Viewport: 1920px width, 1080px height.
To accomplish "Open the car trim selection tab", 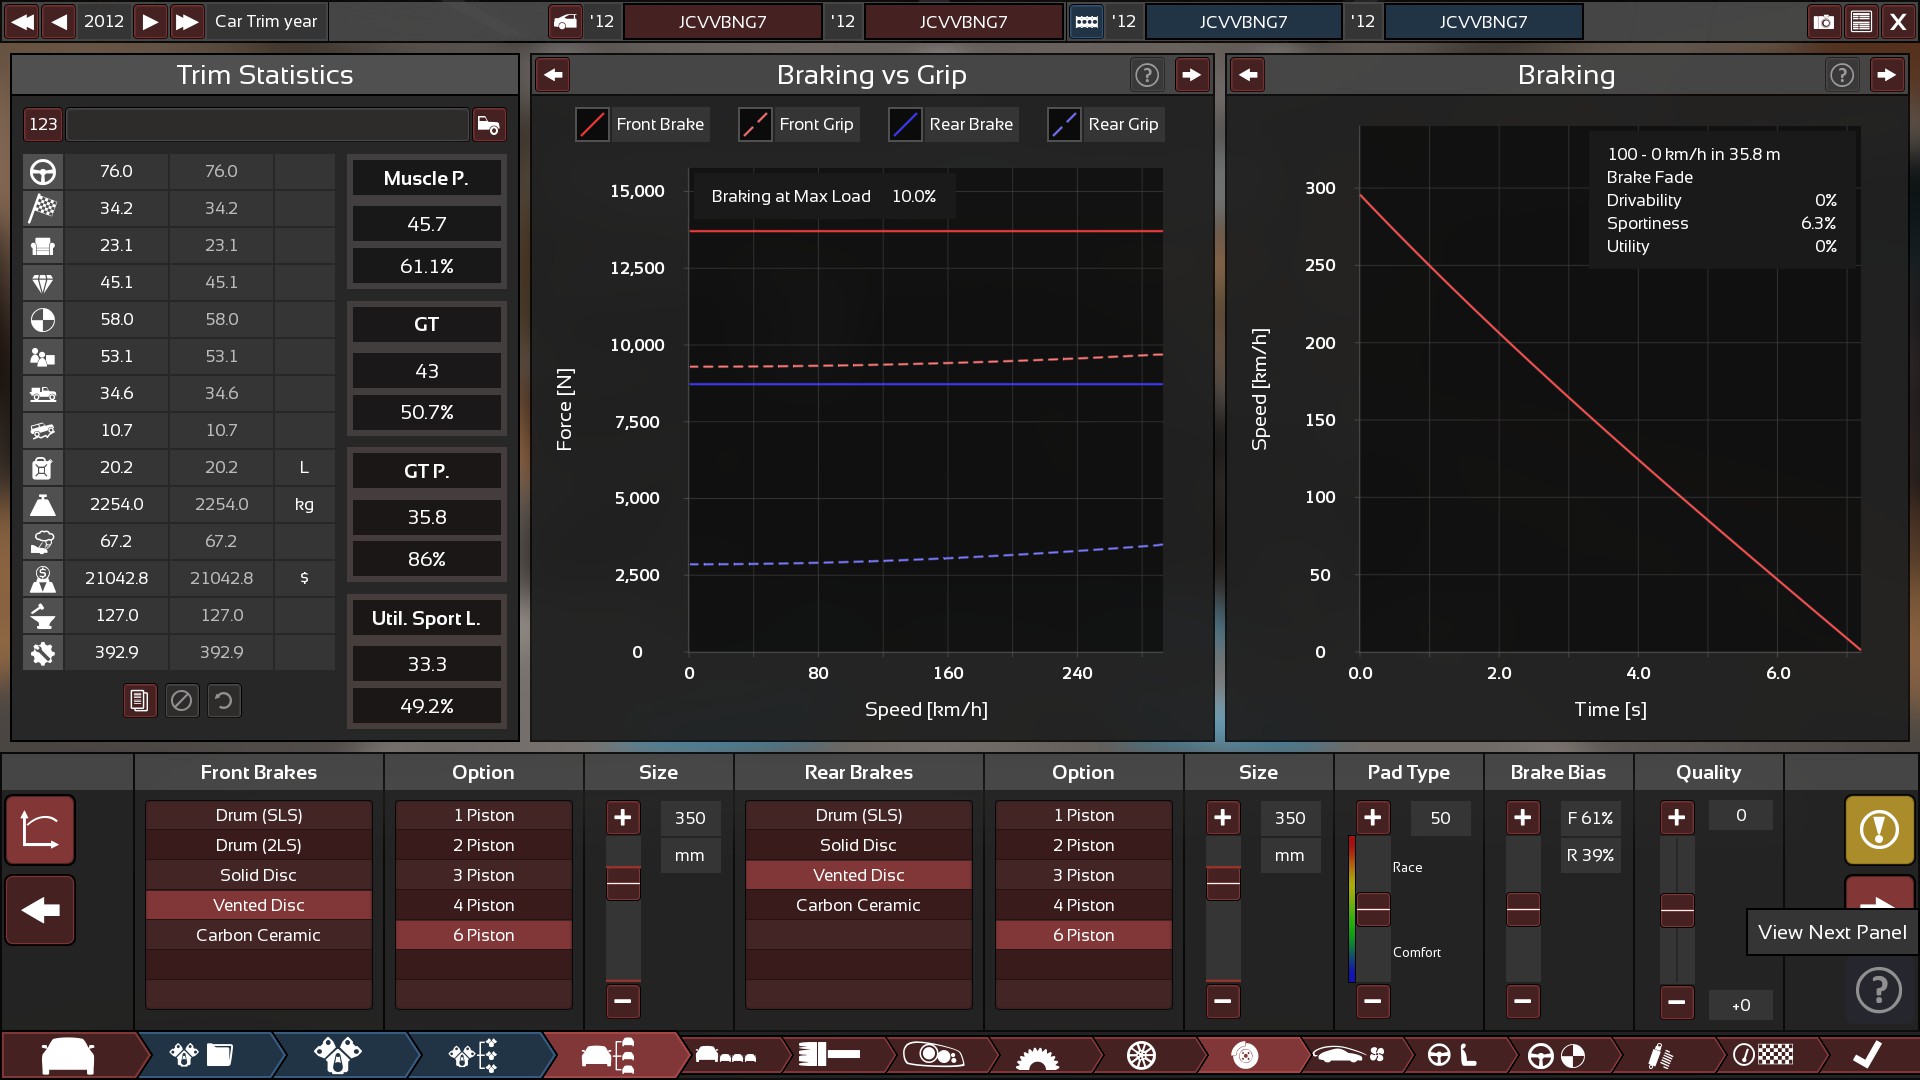I will point(608,1056).
